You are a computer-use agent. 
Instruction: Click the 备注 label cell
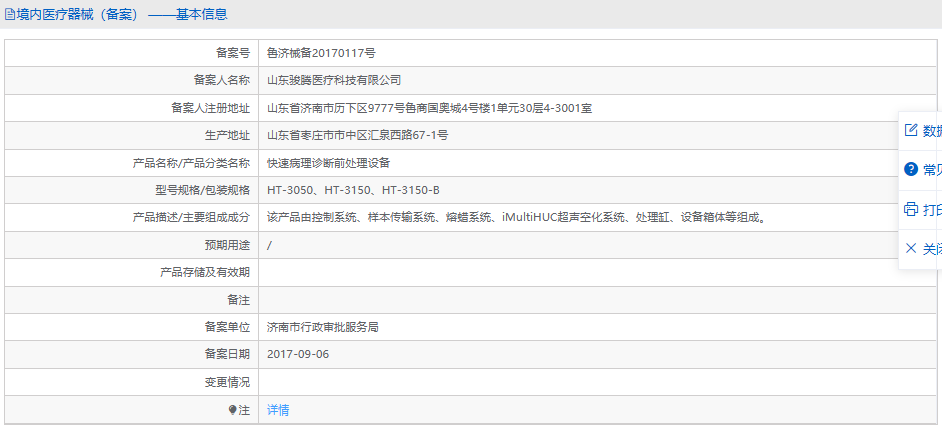(x=132, y=300)
